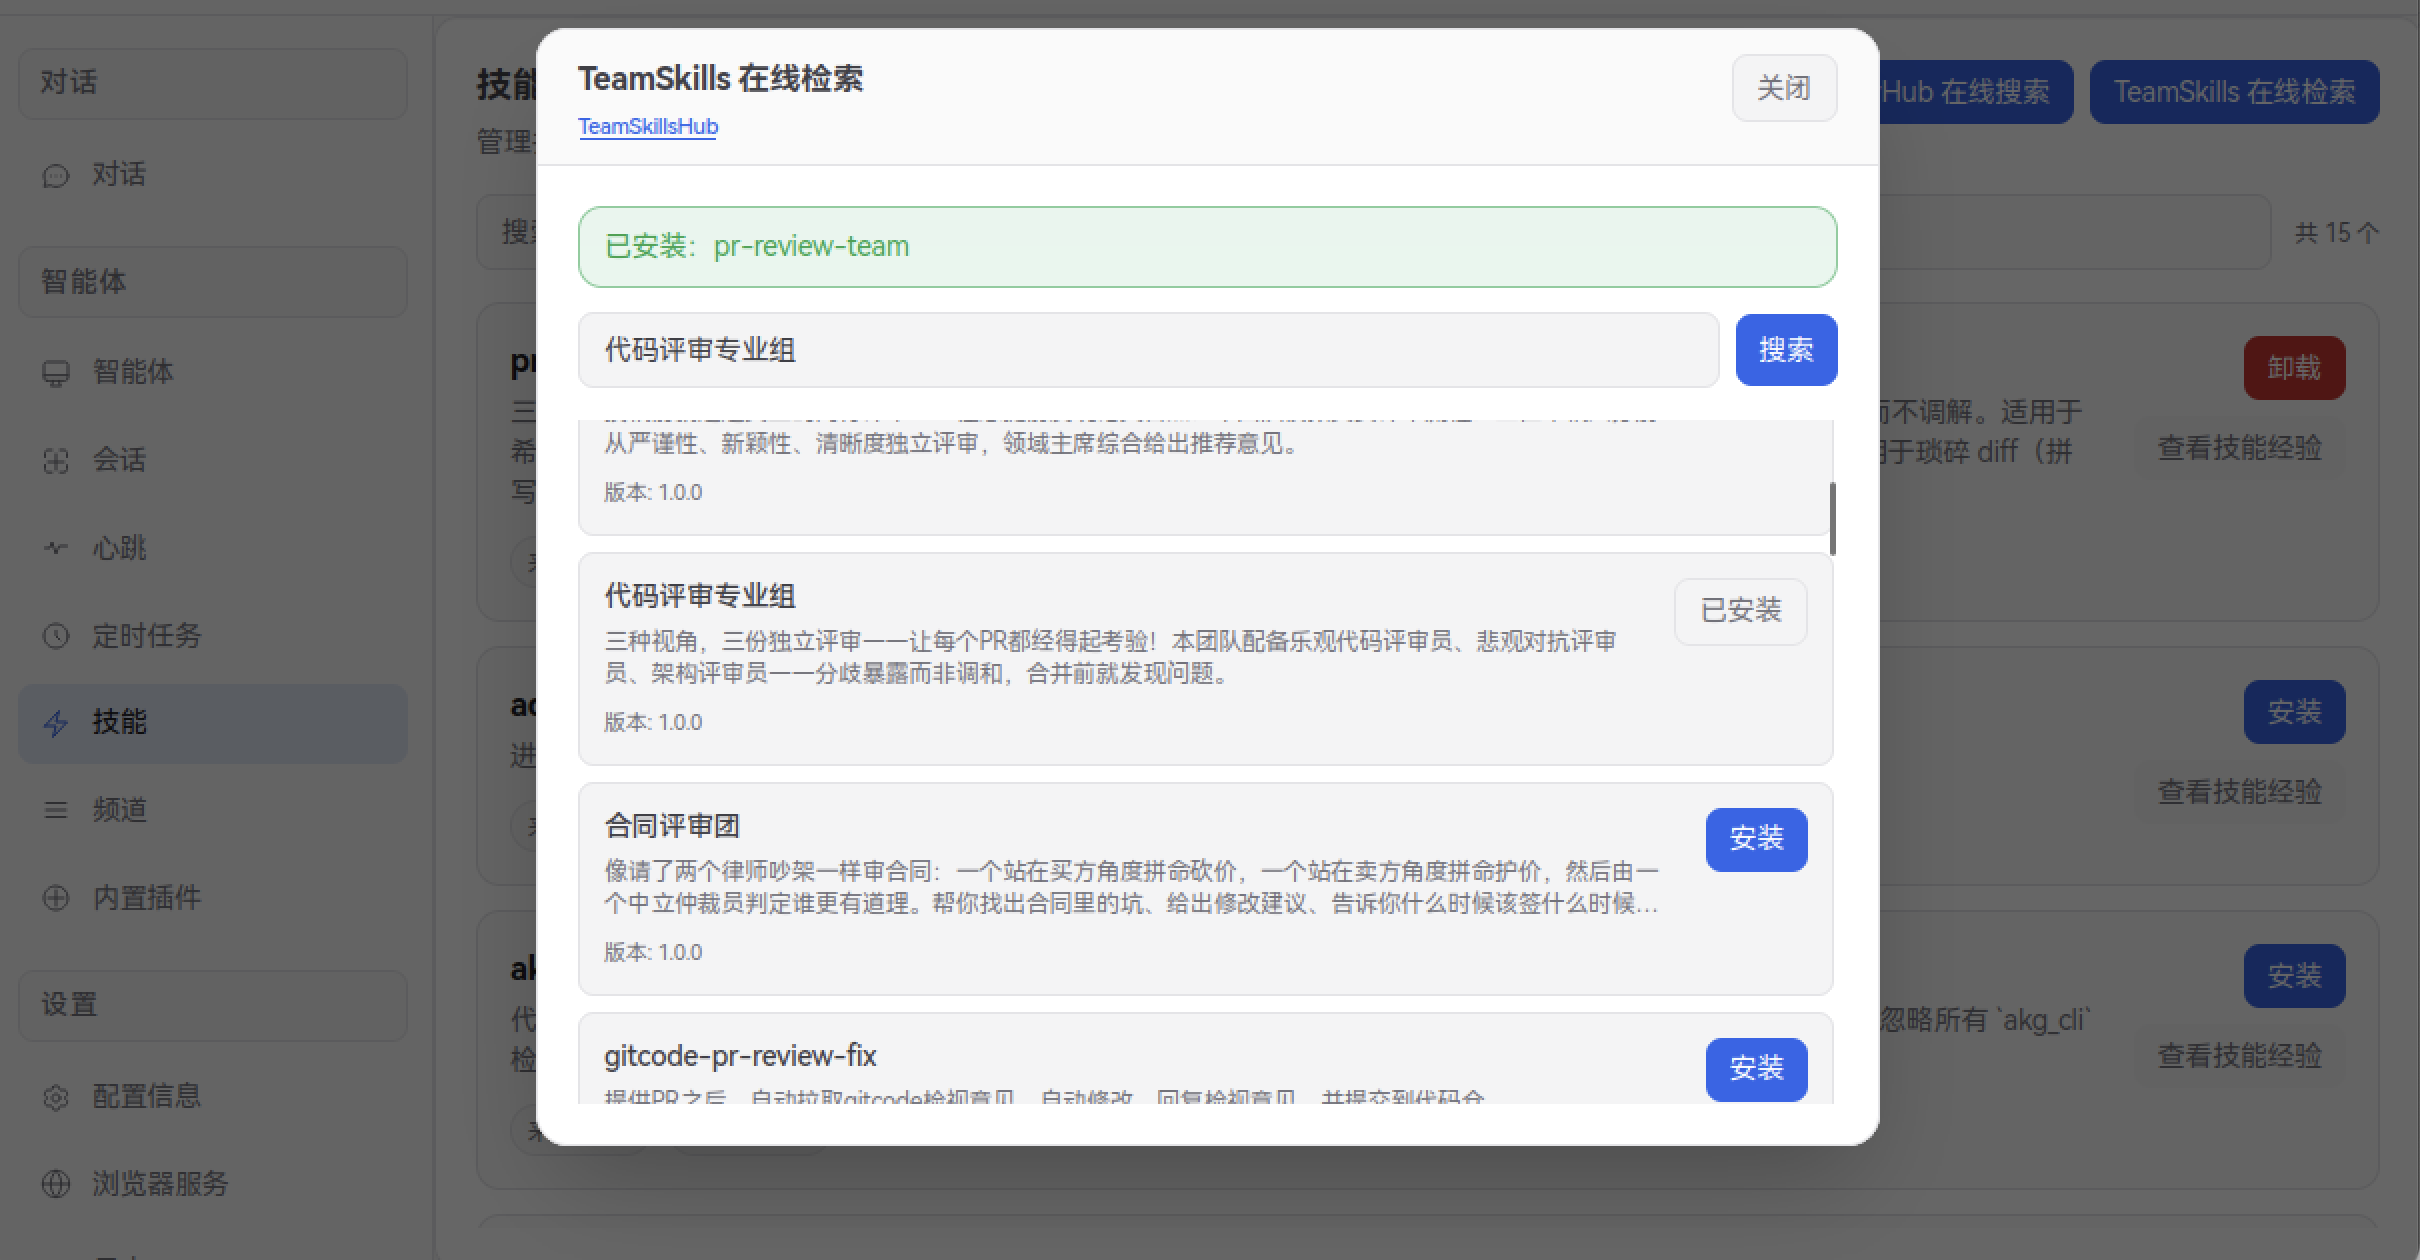Image resolution: width=2420 pixels, height=1260 pixels.
Task: Click the gitcode-pr-review-fix result title
Action: pyautogui.click(x=740, y=1056)
